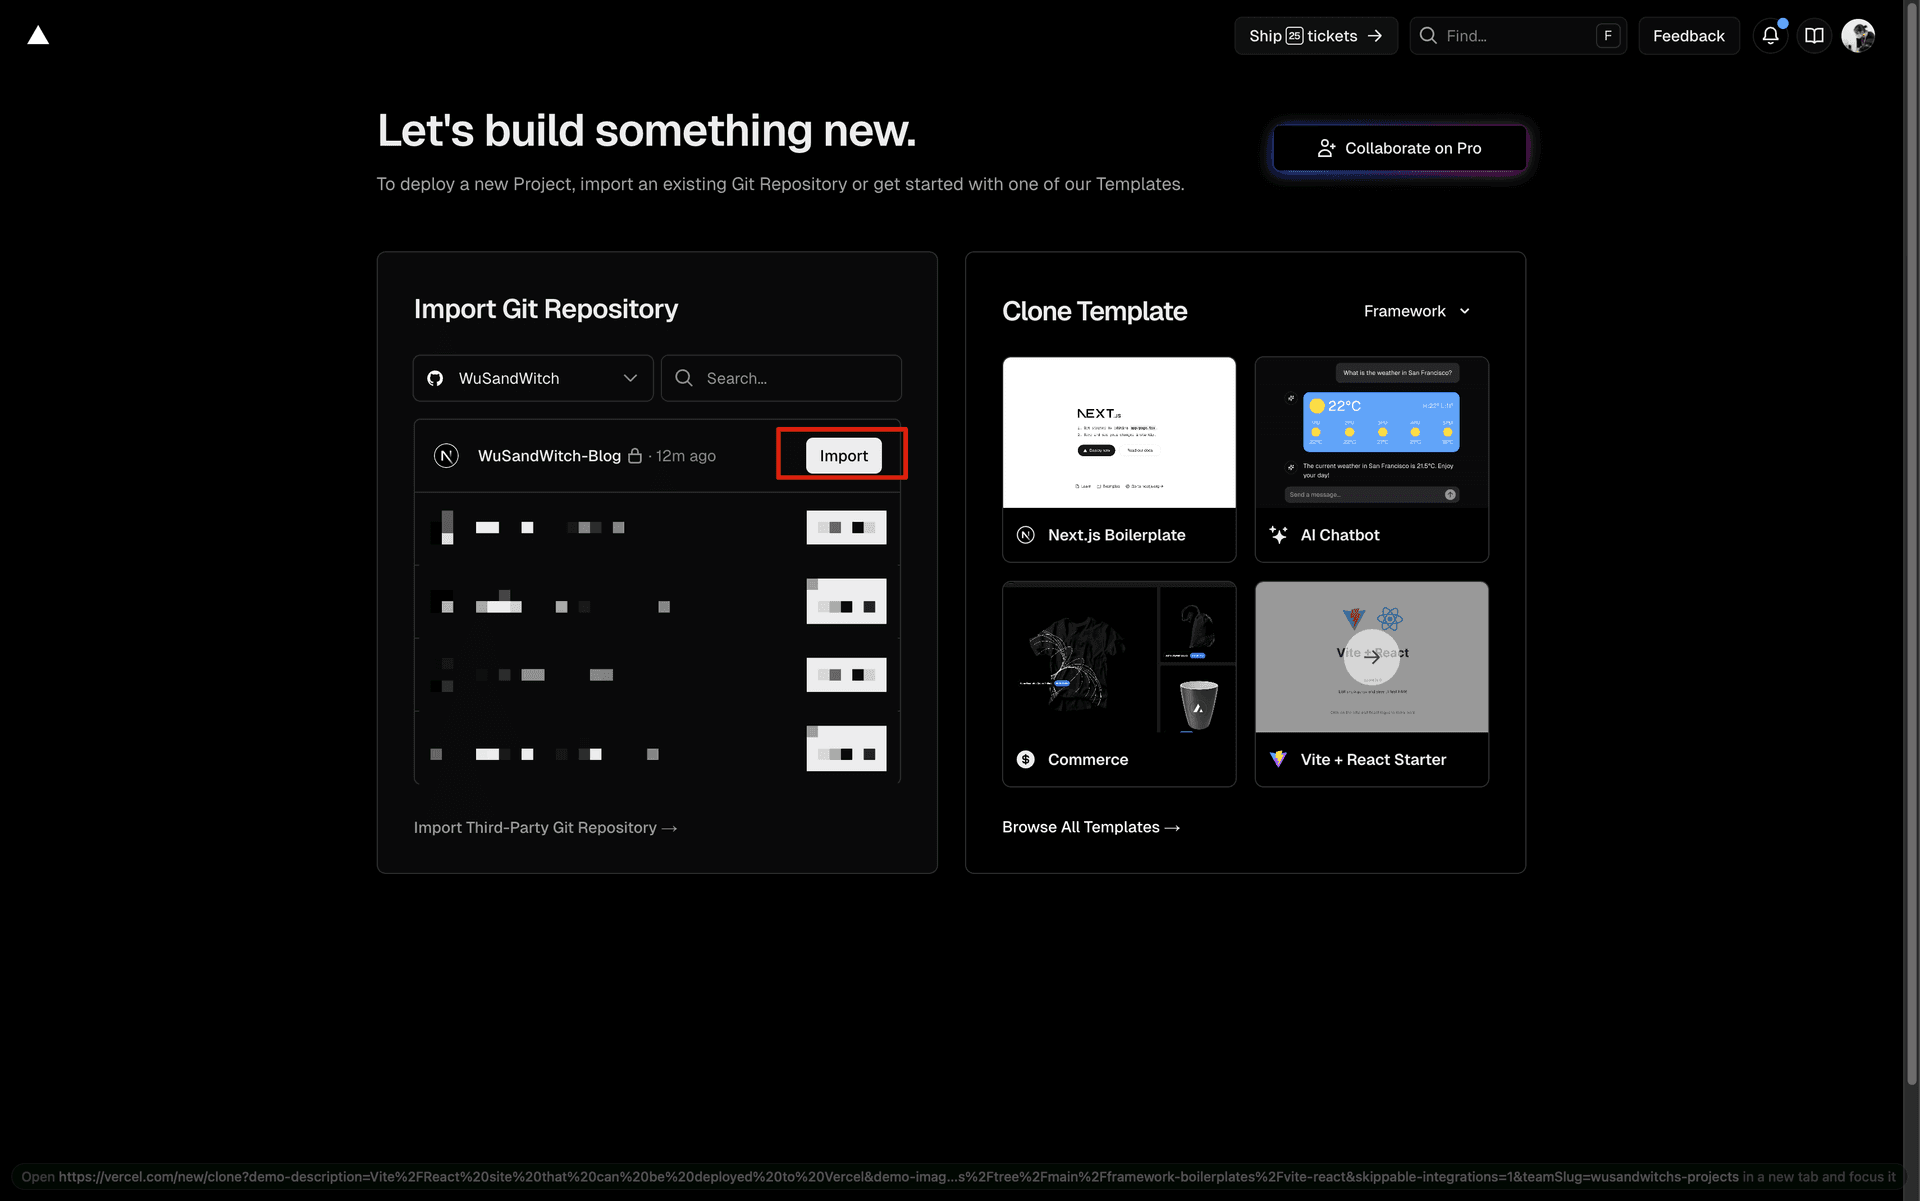Open the Next.js Boilerplate template thumbnail
Screen dimensions: 1920x1201
pos(1119,433)
